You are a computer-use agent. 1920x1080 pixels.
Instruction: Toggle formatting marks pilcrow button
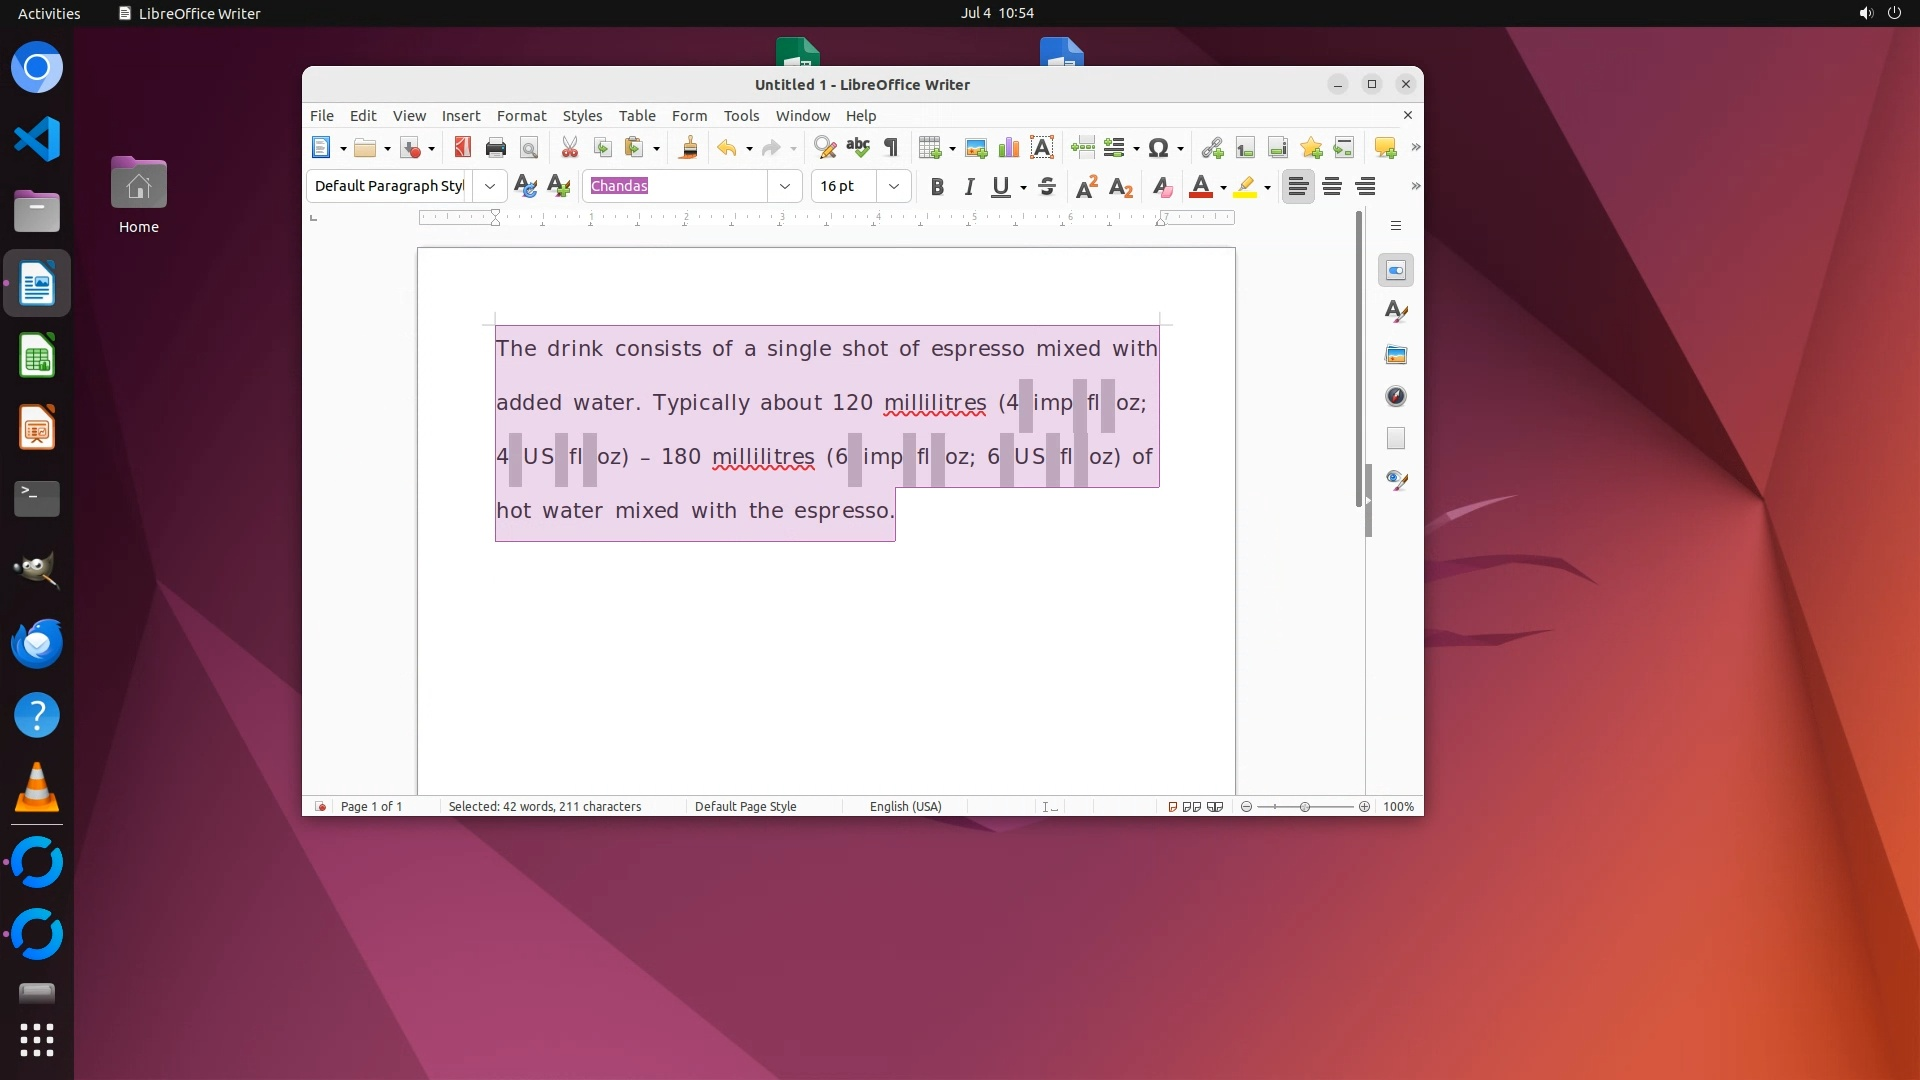click(x=891, y=148)
